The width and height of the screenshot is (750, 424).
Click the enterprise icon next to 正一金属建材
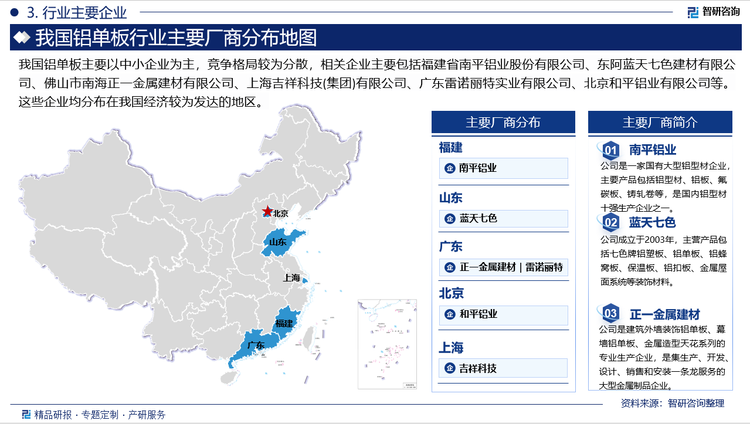coord(450,267)
